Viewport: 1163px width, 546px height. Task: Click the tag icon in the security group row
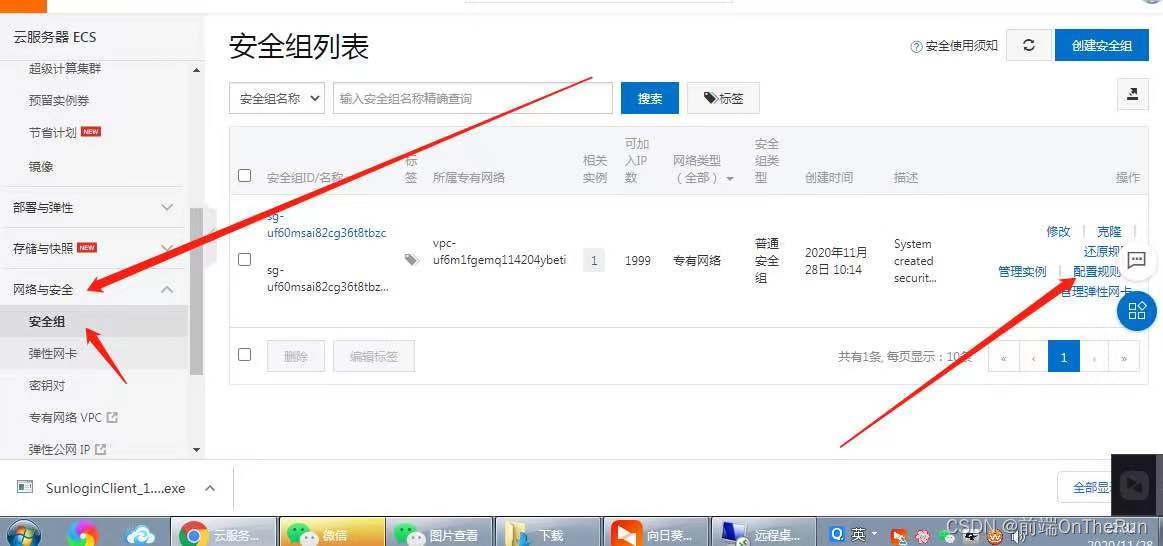coord(411,260)
